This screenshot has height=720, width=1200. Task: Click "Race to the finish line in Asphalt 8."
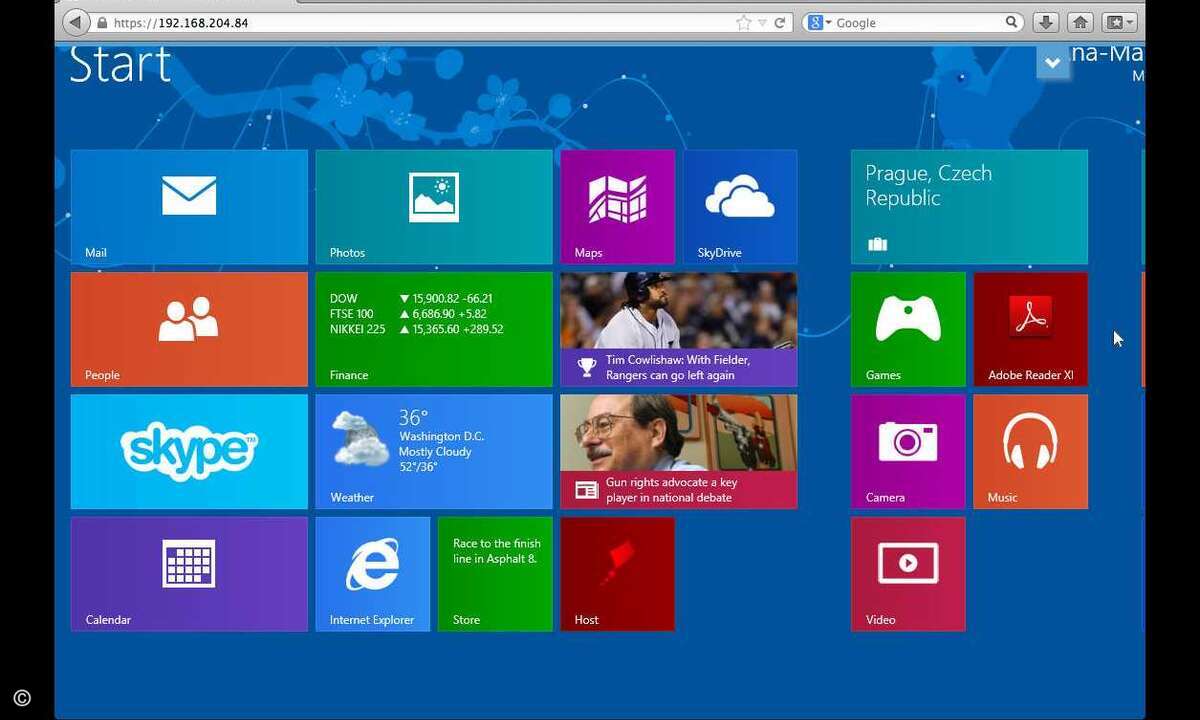point(495,551)
